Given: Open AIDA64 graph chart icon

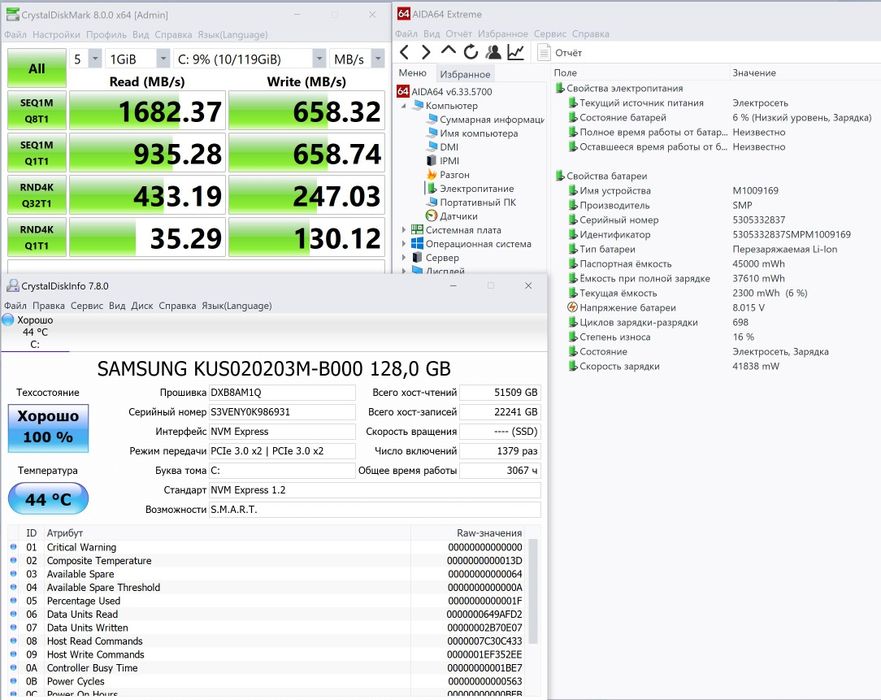Looking at the screenshot, I should [x=516, y=52].
